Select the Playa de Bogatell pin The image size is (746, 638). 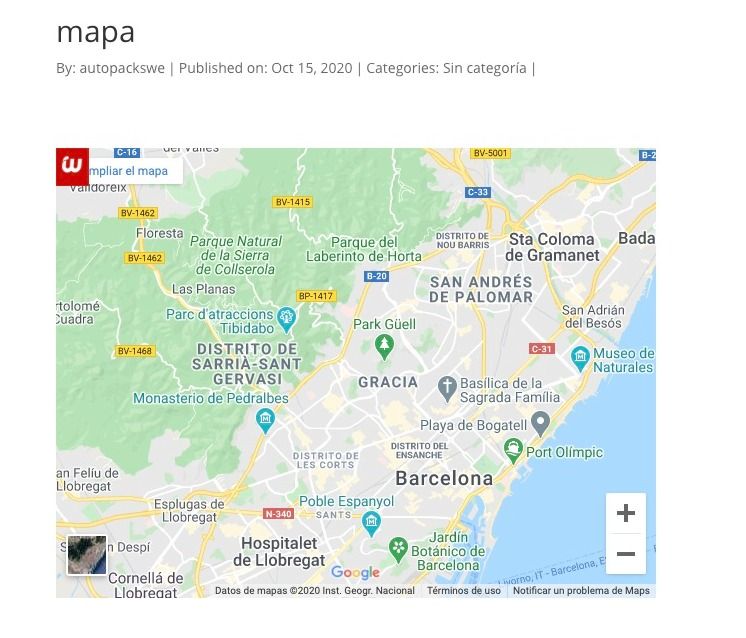540,424
